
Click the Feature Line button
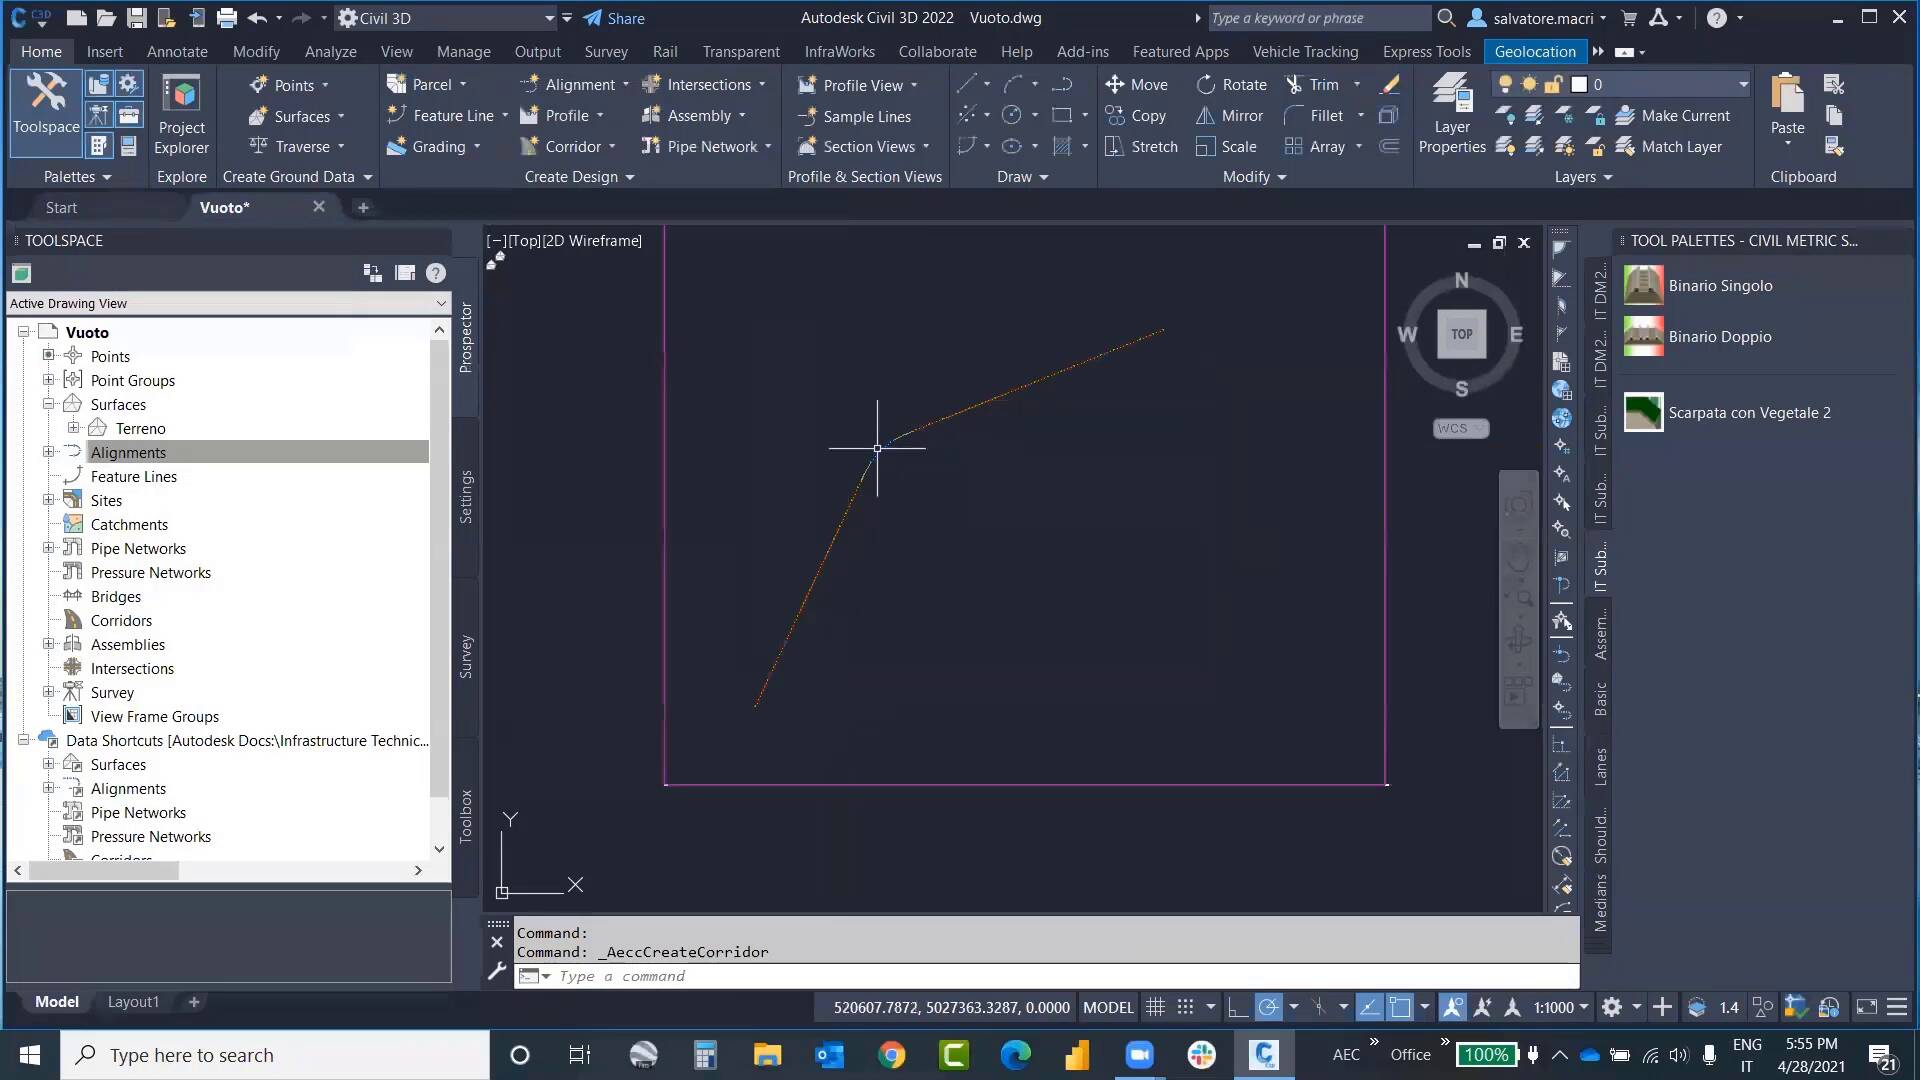pyautogui.click(x=441, y=116)
